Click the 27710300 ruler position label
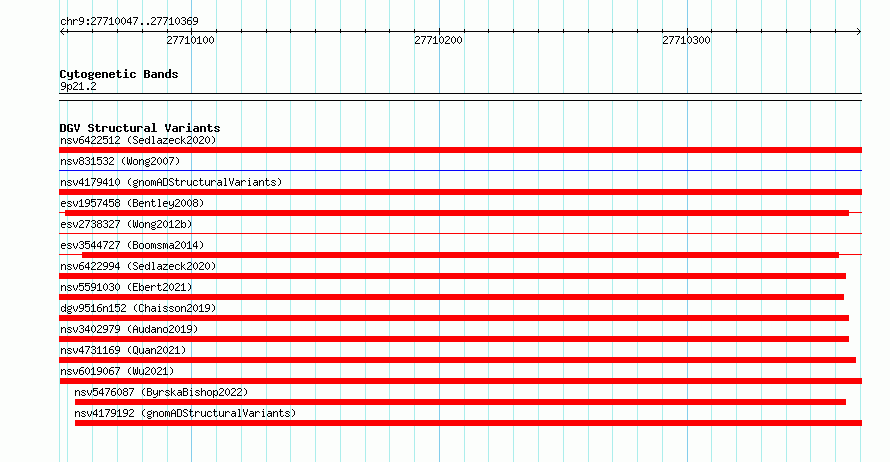This screenshot has width=890, height=462. pyautogui.click(x=686, y=40)
